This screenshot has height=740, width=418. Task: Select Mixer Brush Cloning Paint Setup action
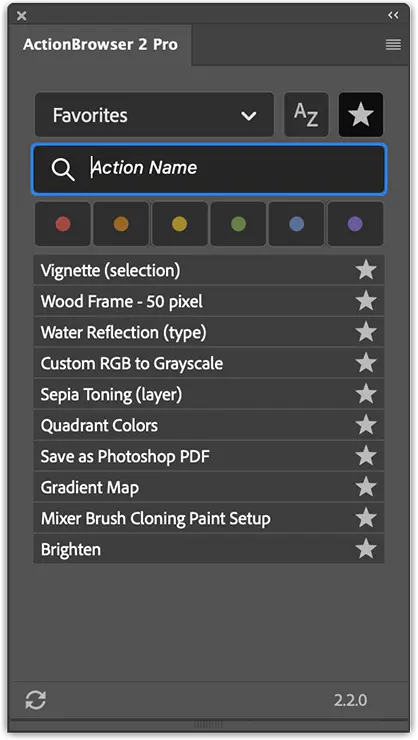coord(209,518)
